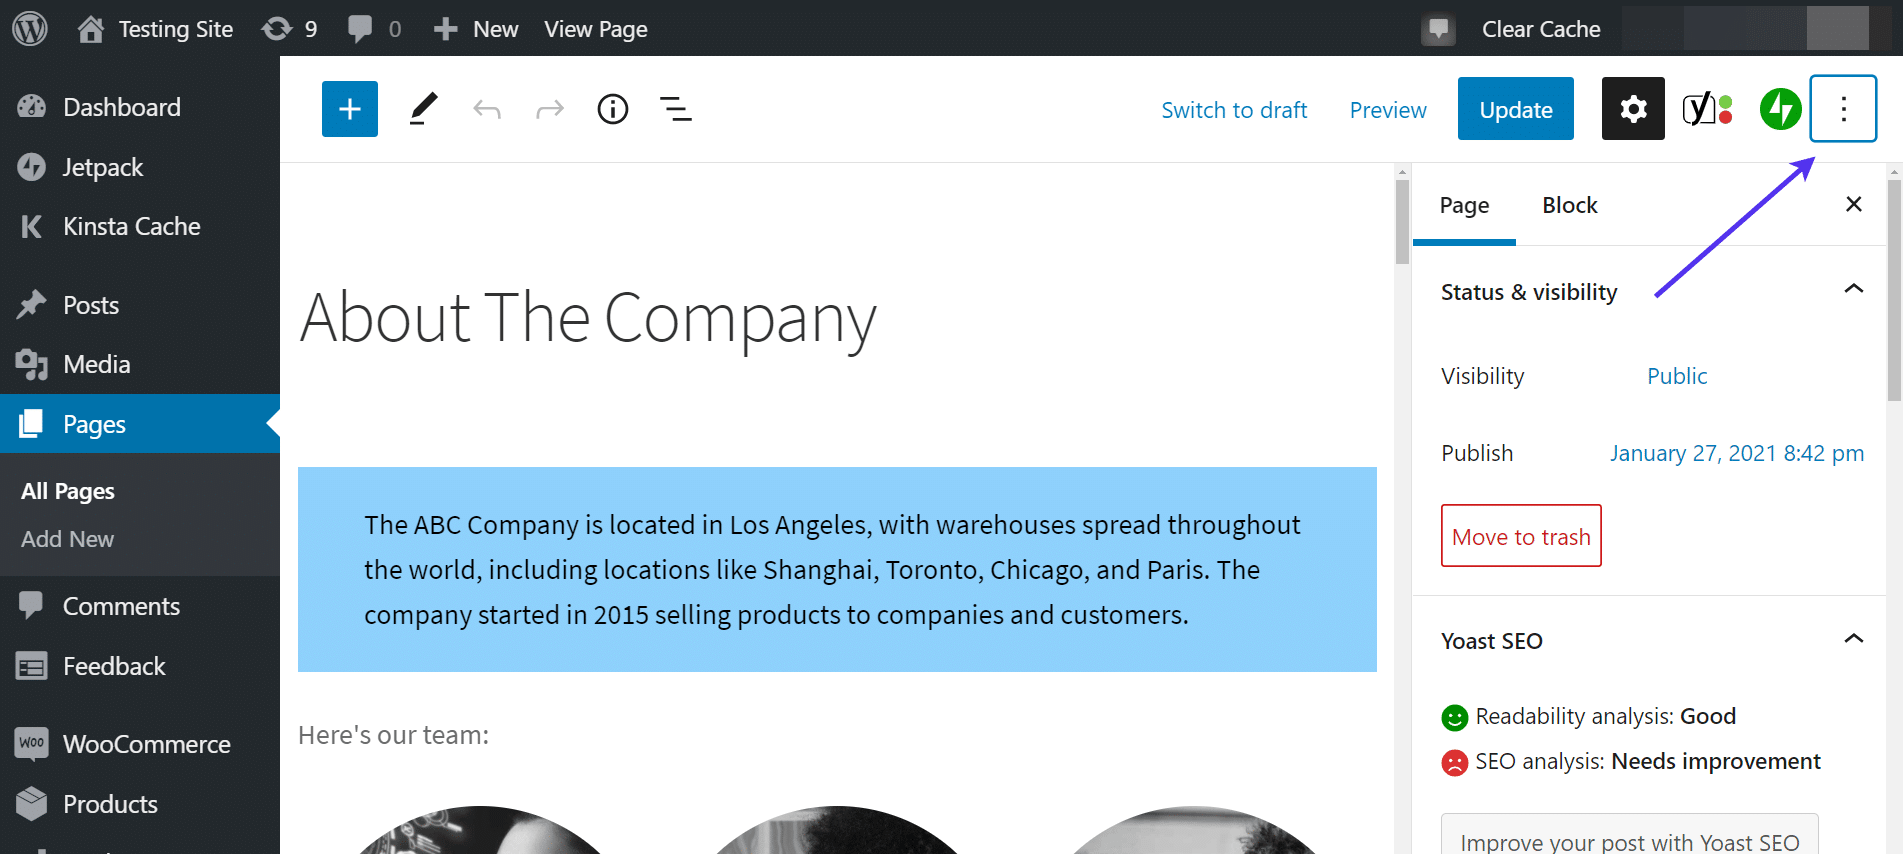Change the Public visibility setting
This screenshot has height=854, width=1903.
pyautogui.click(x=1677, y=376)
